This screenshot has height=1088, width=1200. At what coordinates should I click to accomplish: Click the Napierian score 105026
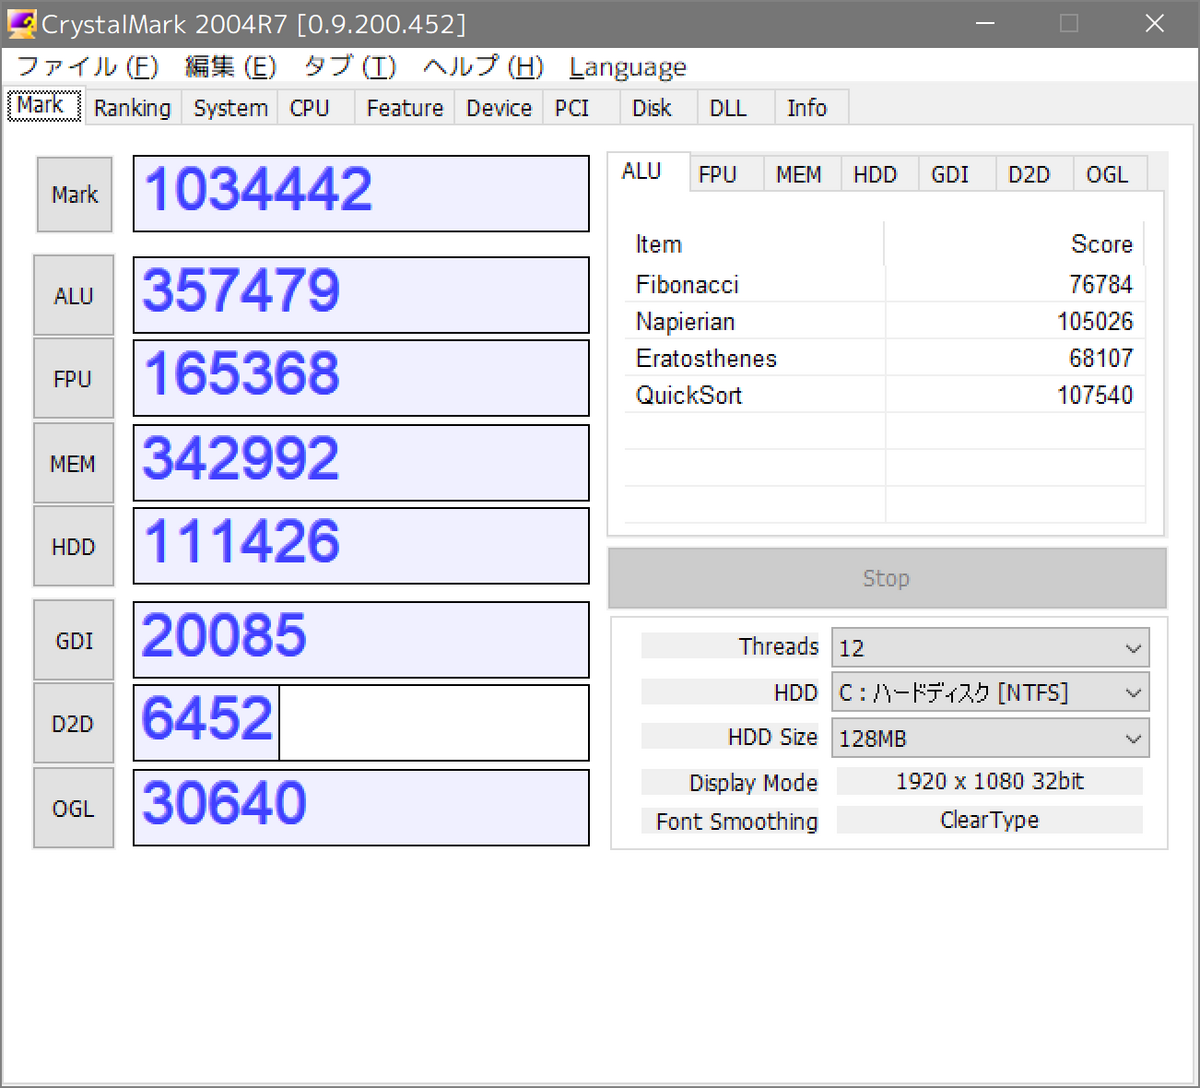1095,322
